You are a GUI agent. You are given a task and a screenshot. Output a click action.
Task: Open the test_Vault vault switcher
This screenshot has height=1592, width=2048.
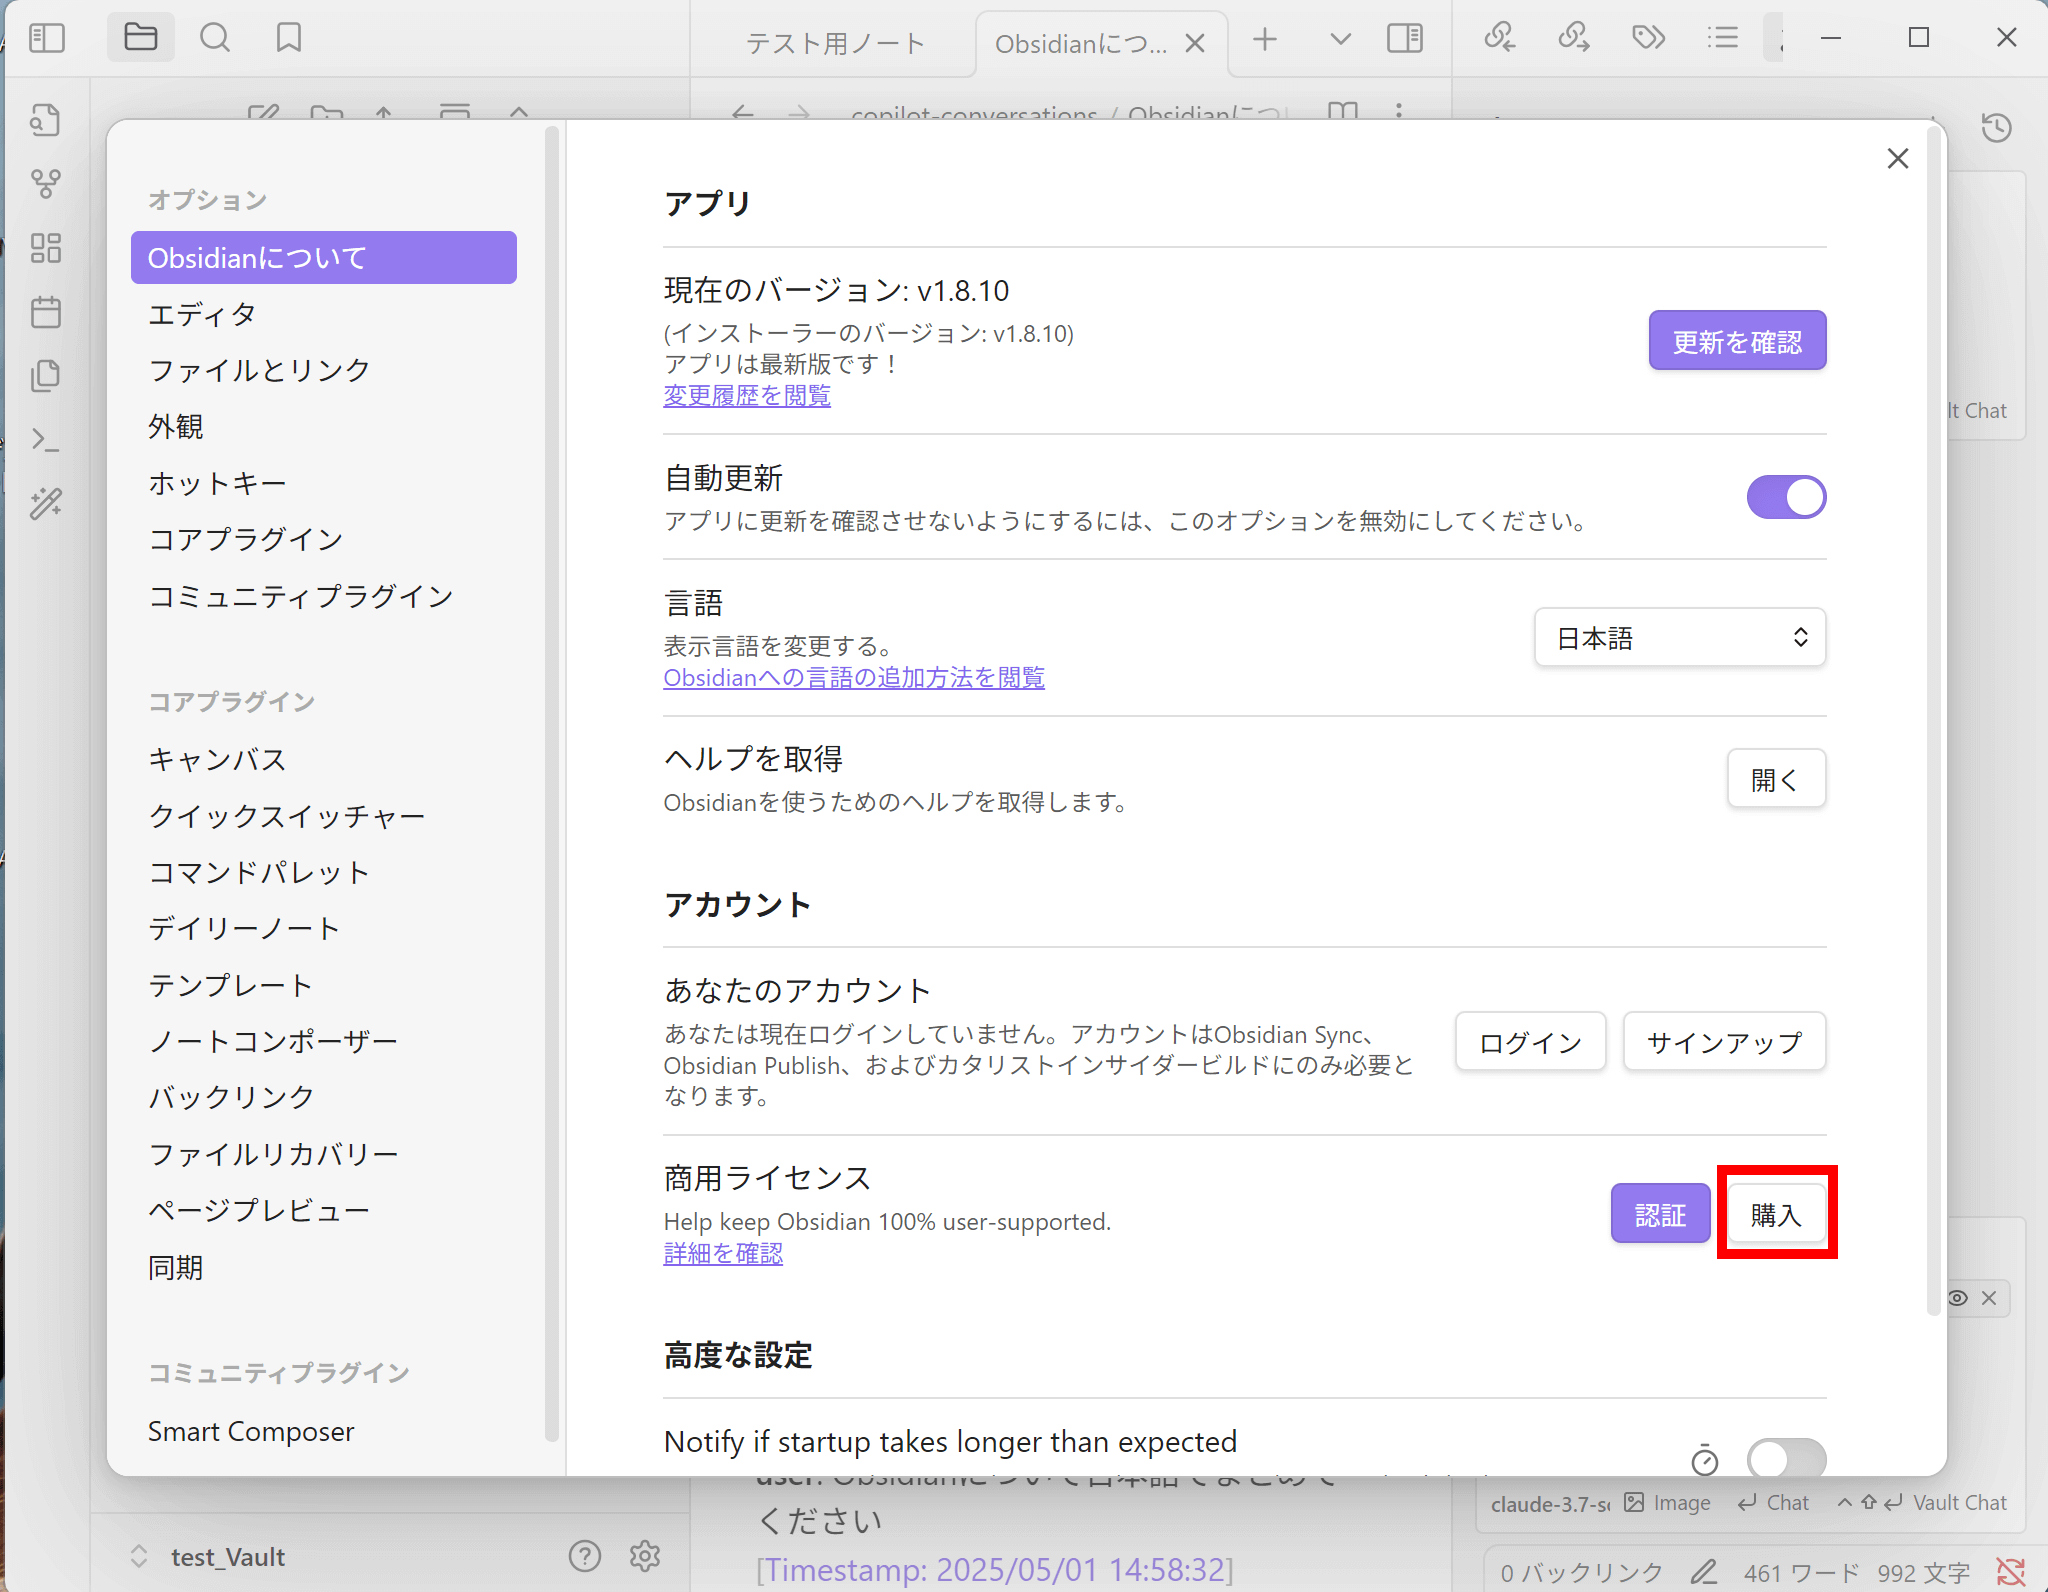[x=208, y=1557]
